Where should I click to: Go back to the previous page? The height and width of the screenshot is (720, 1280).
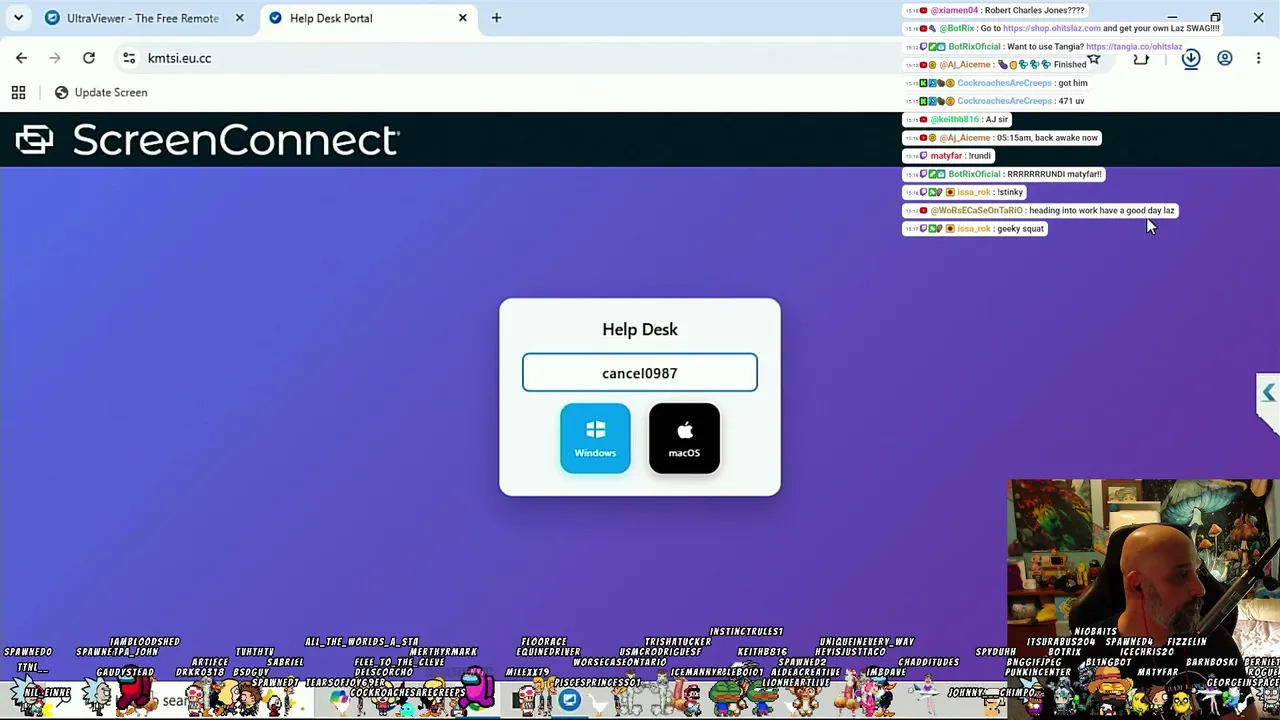click(21, 58)
